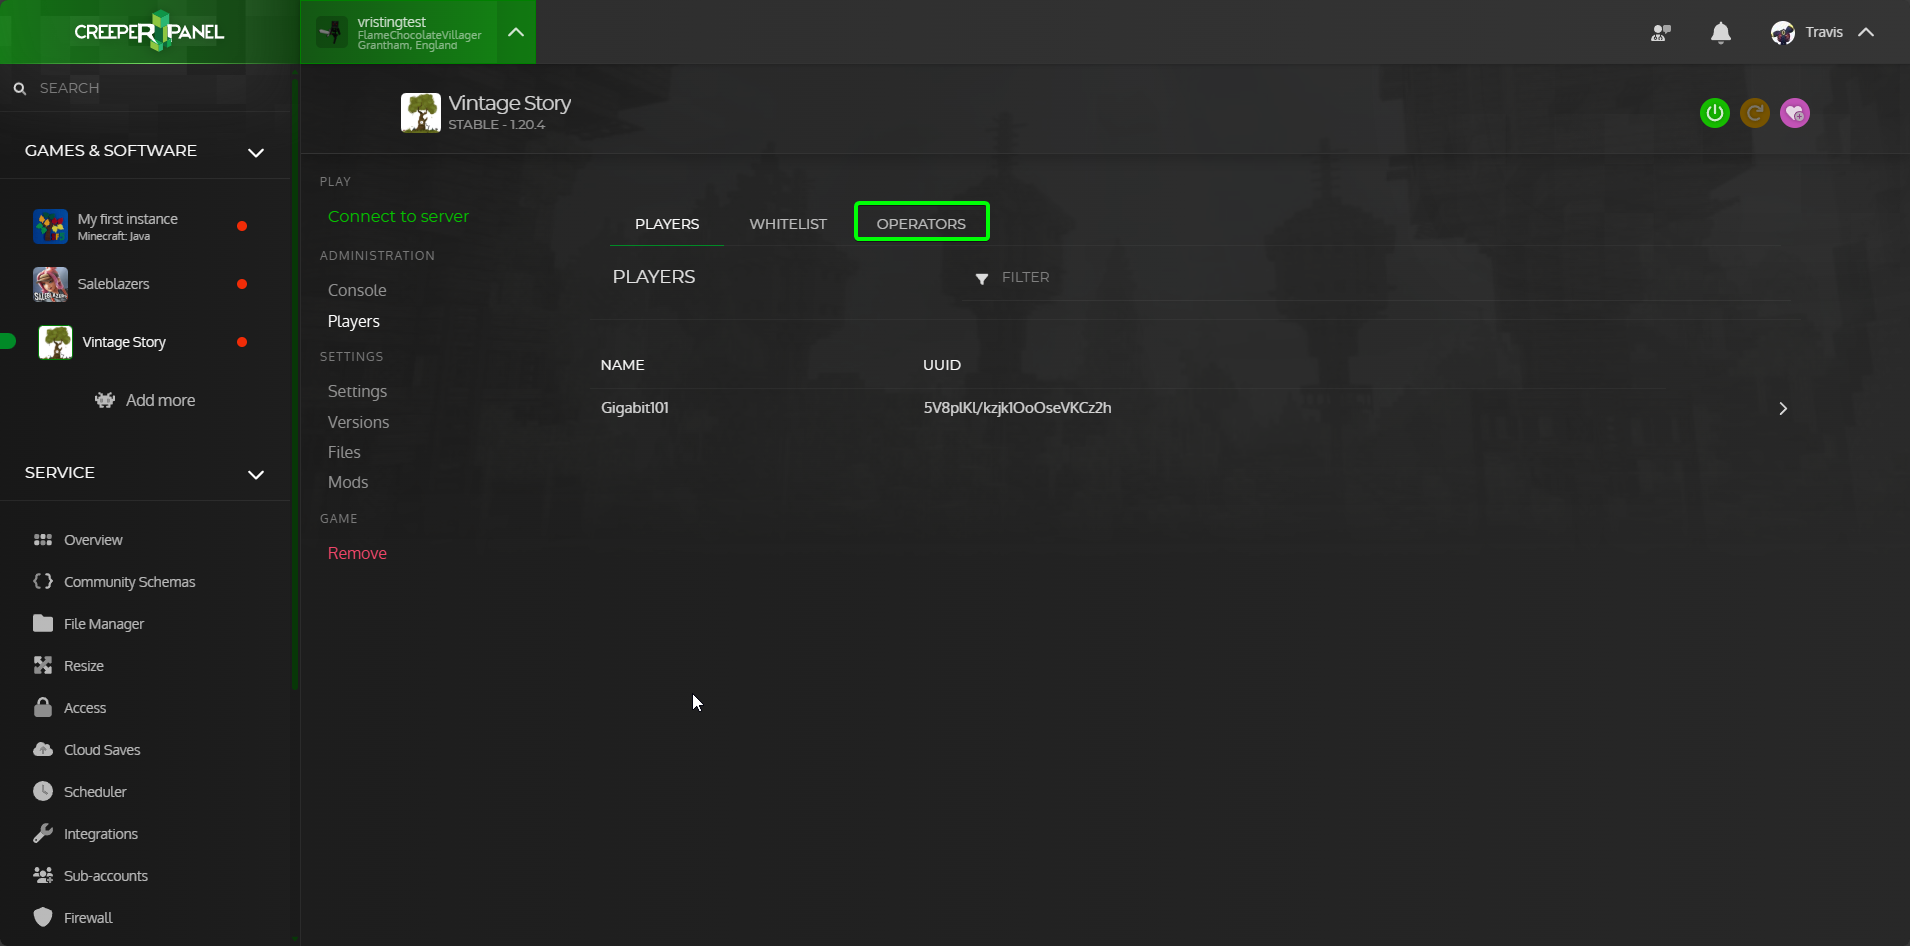Image resolution: width=1910 pixels, height=946 pixels.
Task: Select My first instance name
Action: pos(128,219)
